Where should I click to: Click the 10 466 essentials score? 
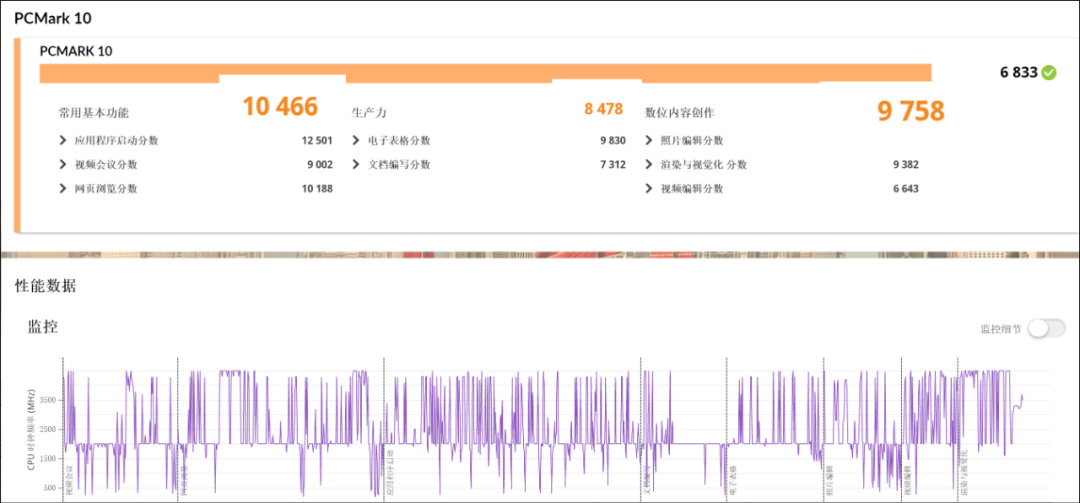(280, 107)
